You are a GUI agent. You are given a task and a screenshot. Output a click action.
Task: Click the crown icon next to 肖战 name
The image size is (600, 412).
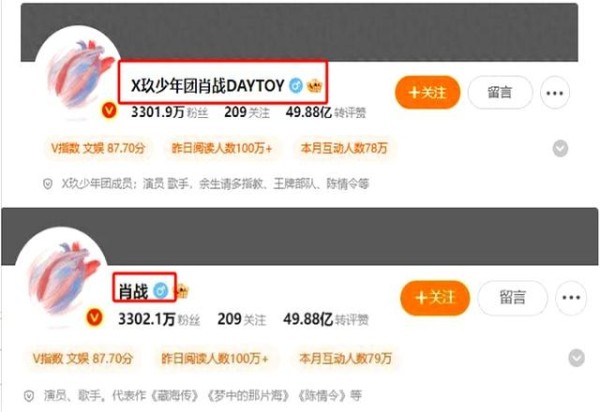coord(182,291)
